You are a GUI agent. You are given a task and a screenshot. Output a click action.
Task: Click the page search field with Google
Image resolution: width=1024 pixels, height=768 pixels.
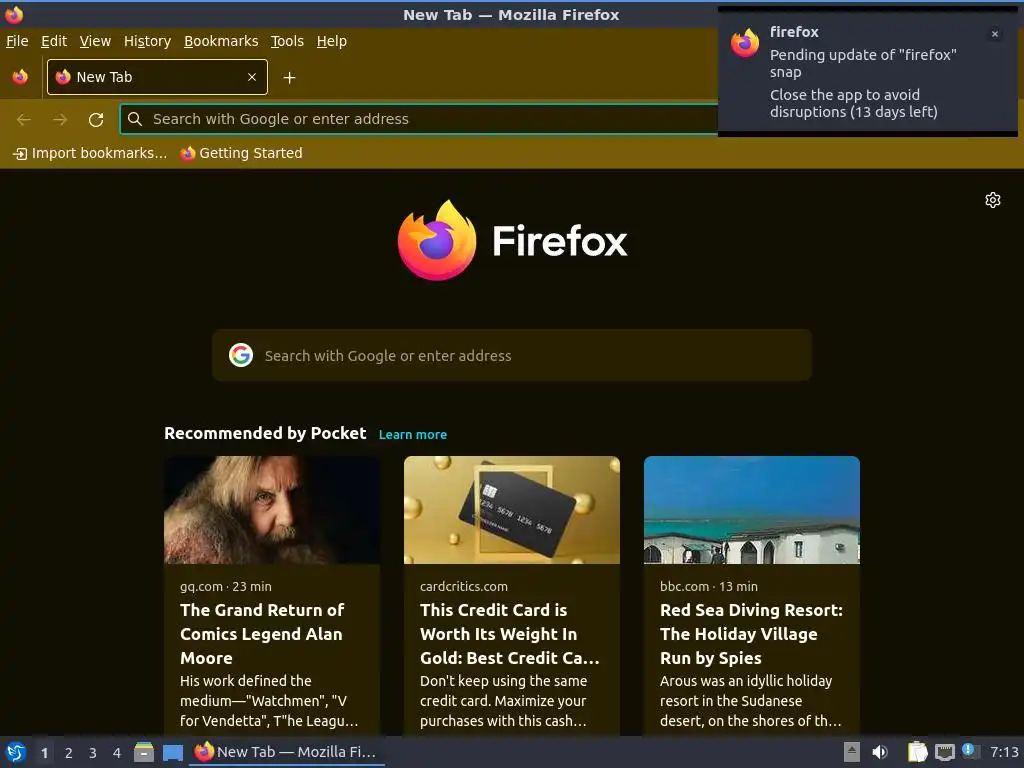512,355
